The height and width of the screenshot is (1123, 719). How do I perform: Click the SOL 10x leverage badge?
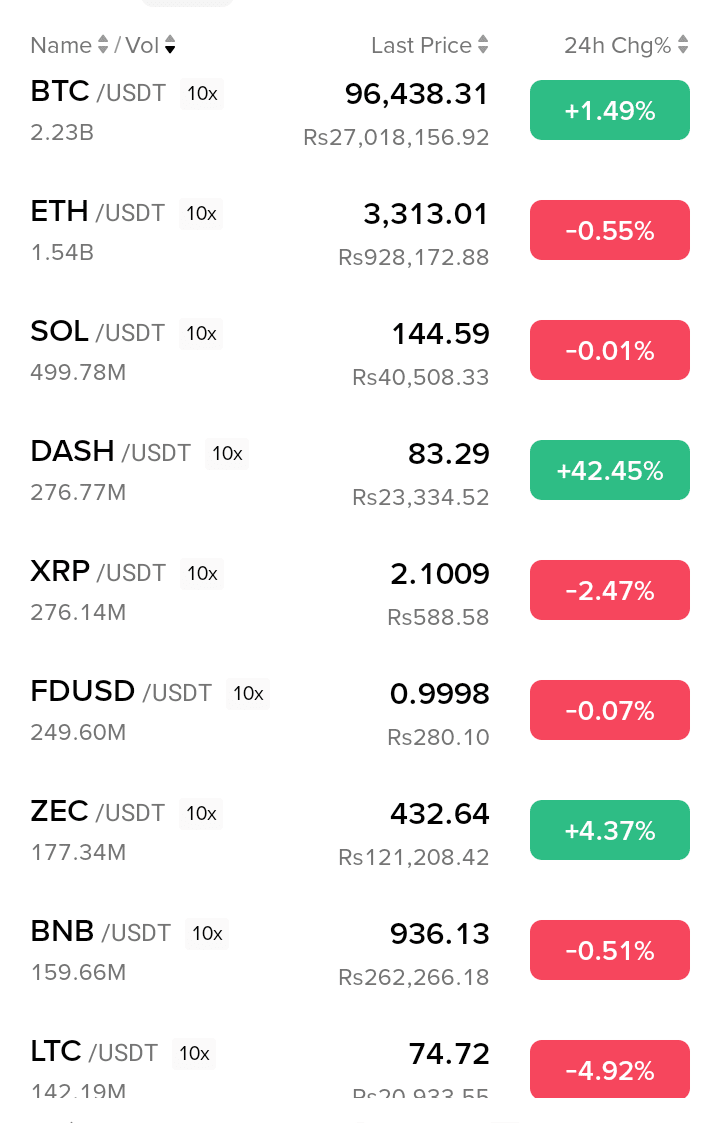[x=201, y=333]
